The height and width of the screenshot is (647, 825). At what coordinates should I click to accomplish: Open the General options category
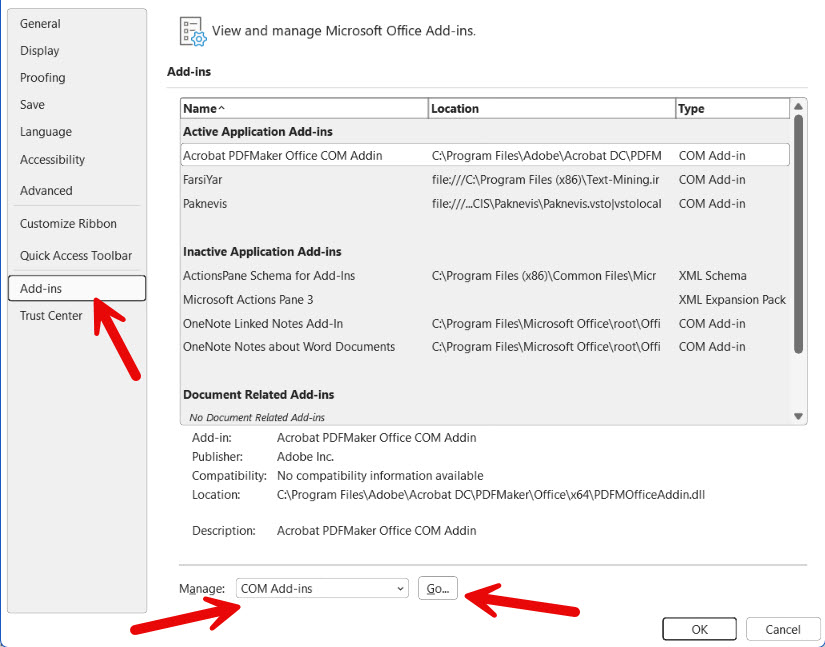point(40,23)
